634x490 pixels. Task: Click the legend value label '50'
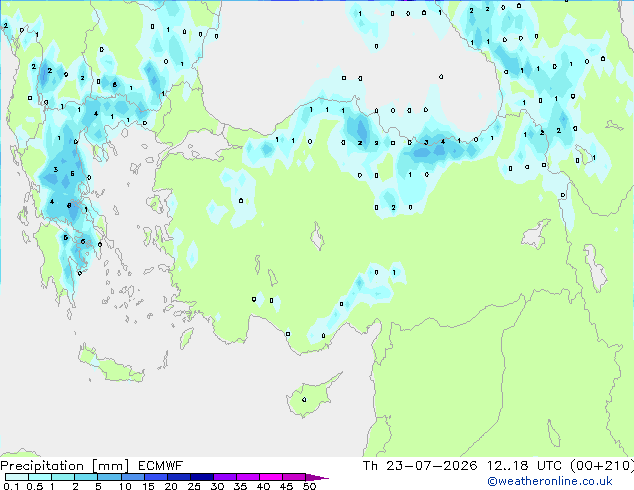309,486
